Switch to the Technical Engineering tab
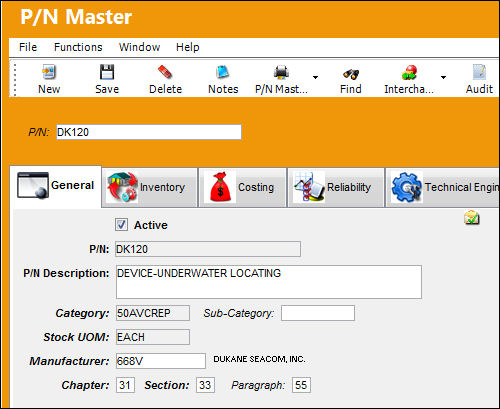500x409 pixels. (x=443, y=187)
